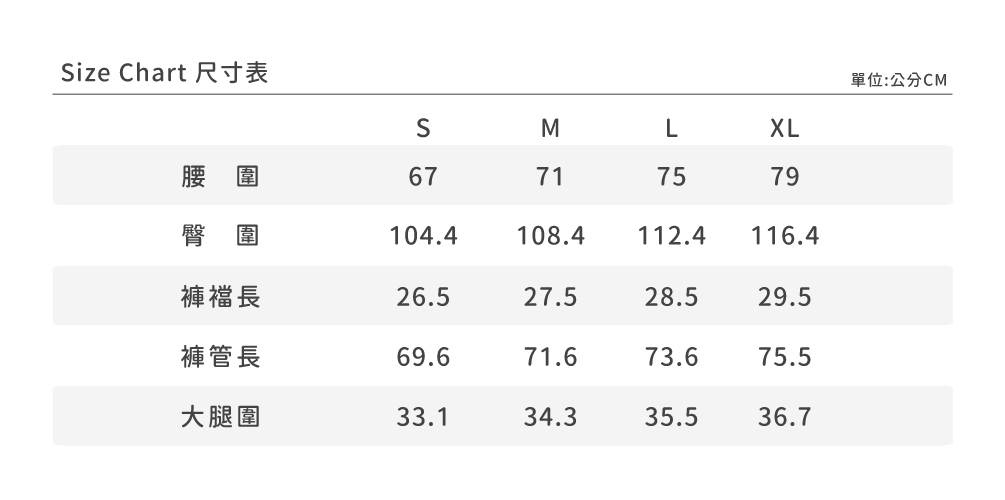Click the waist value 67 for S
Screen dimensions: 1005x500
[x=424, y=177]
